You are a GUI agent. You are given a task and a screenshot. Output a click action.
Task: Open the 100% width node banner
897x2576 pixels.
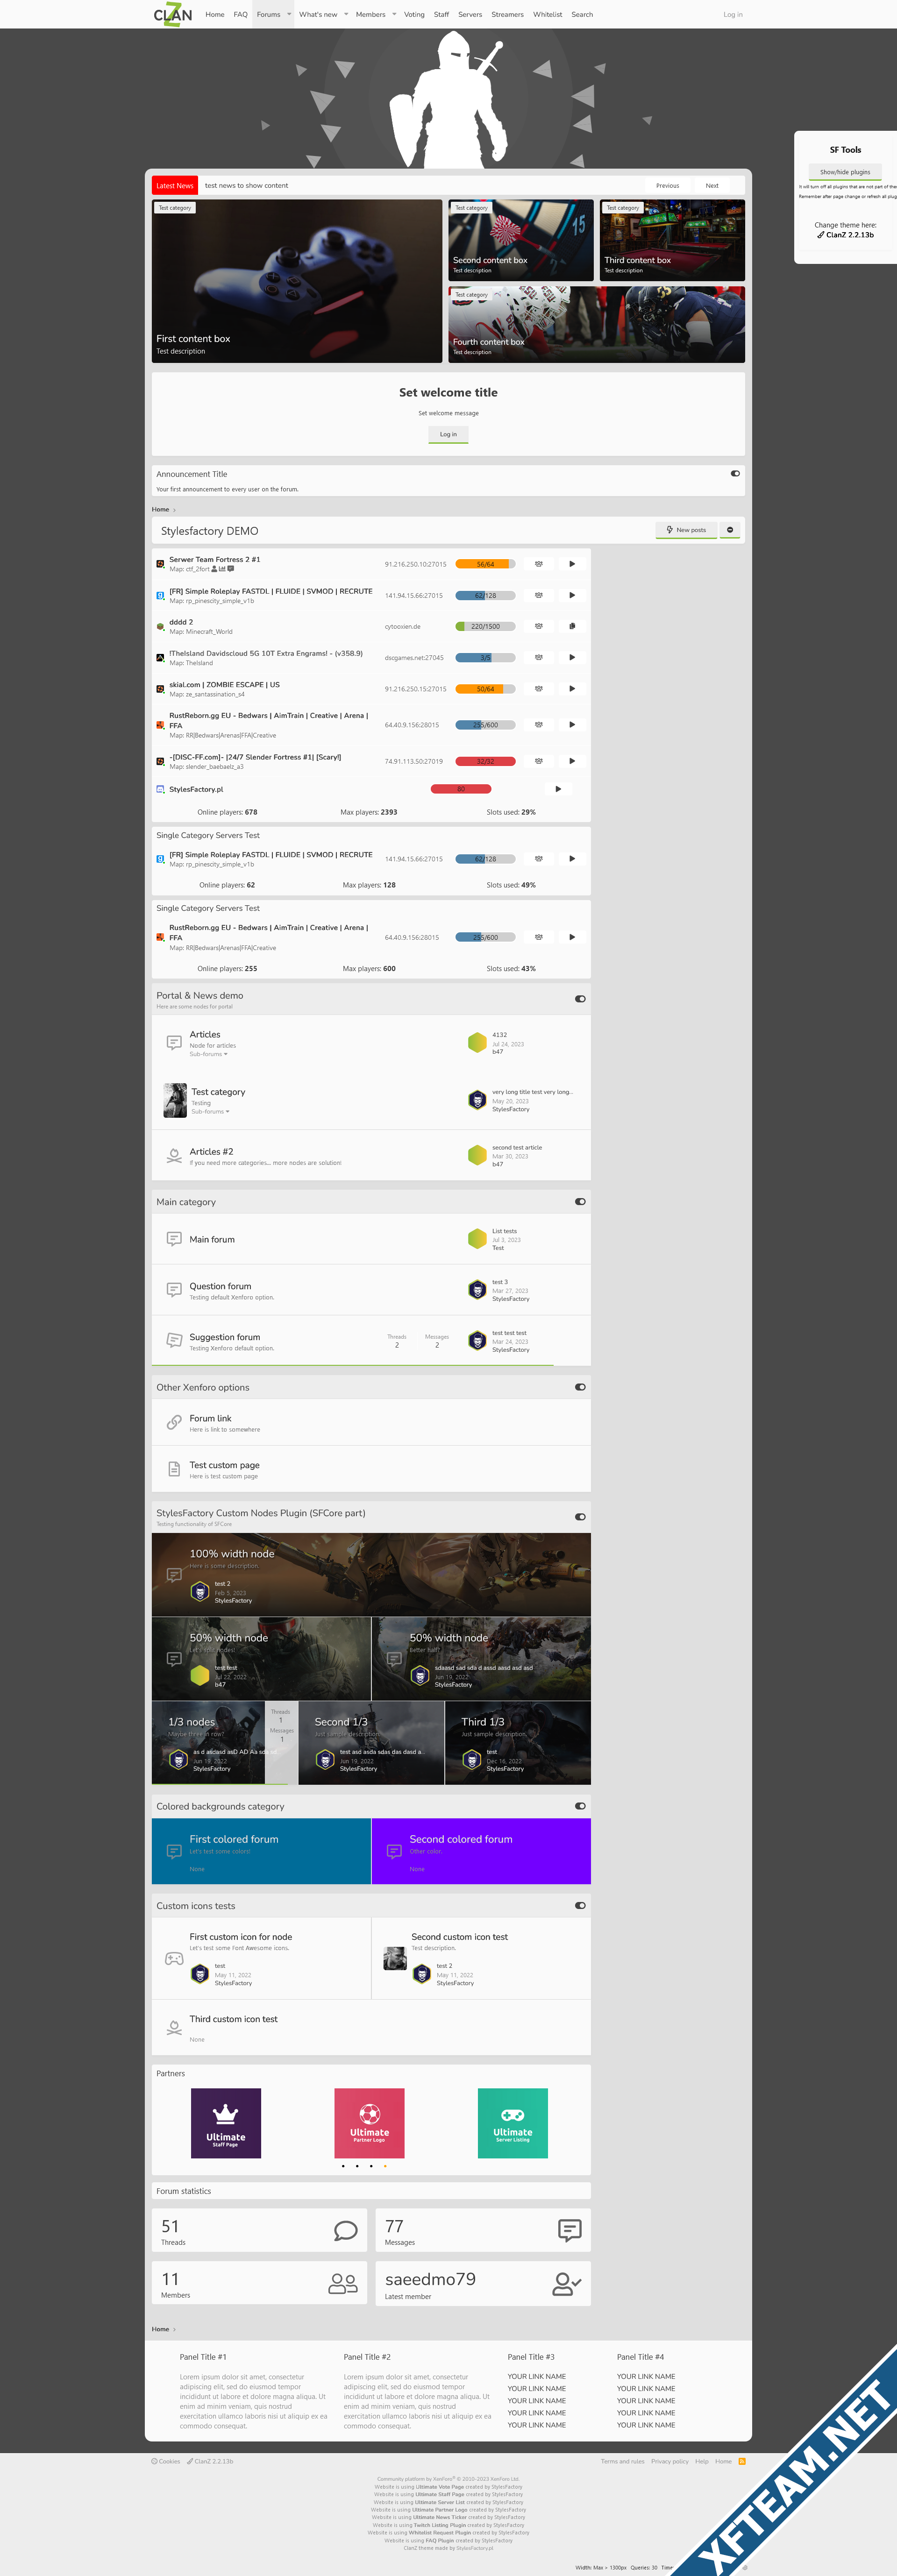pos(371,1575)
